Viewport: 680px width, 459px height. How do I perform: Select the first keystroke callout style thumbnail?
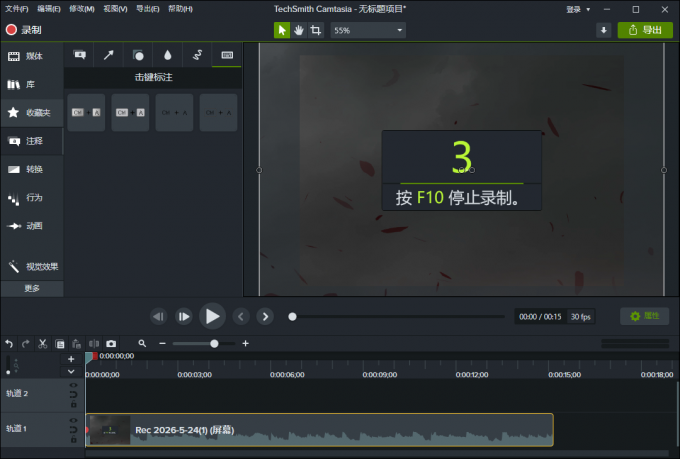86,112
